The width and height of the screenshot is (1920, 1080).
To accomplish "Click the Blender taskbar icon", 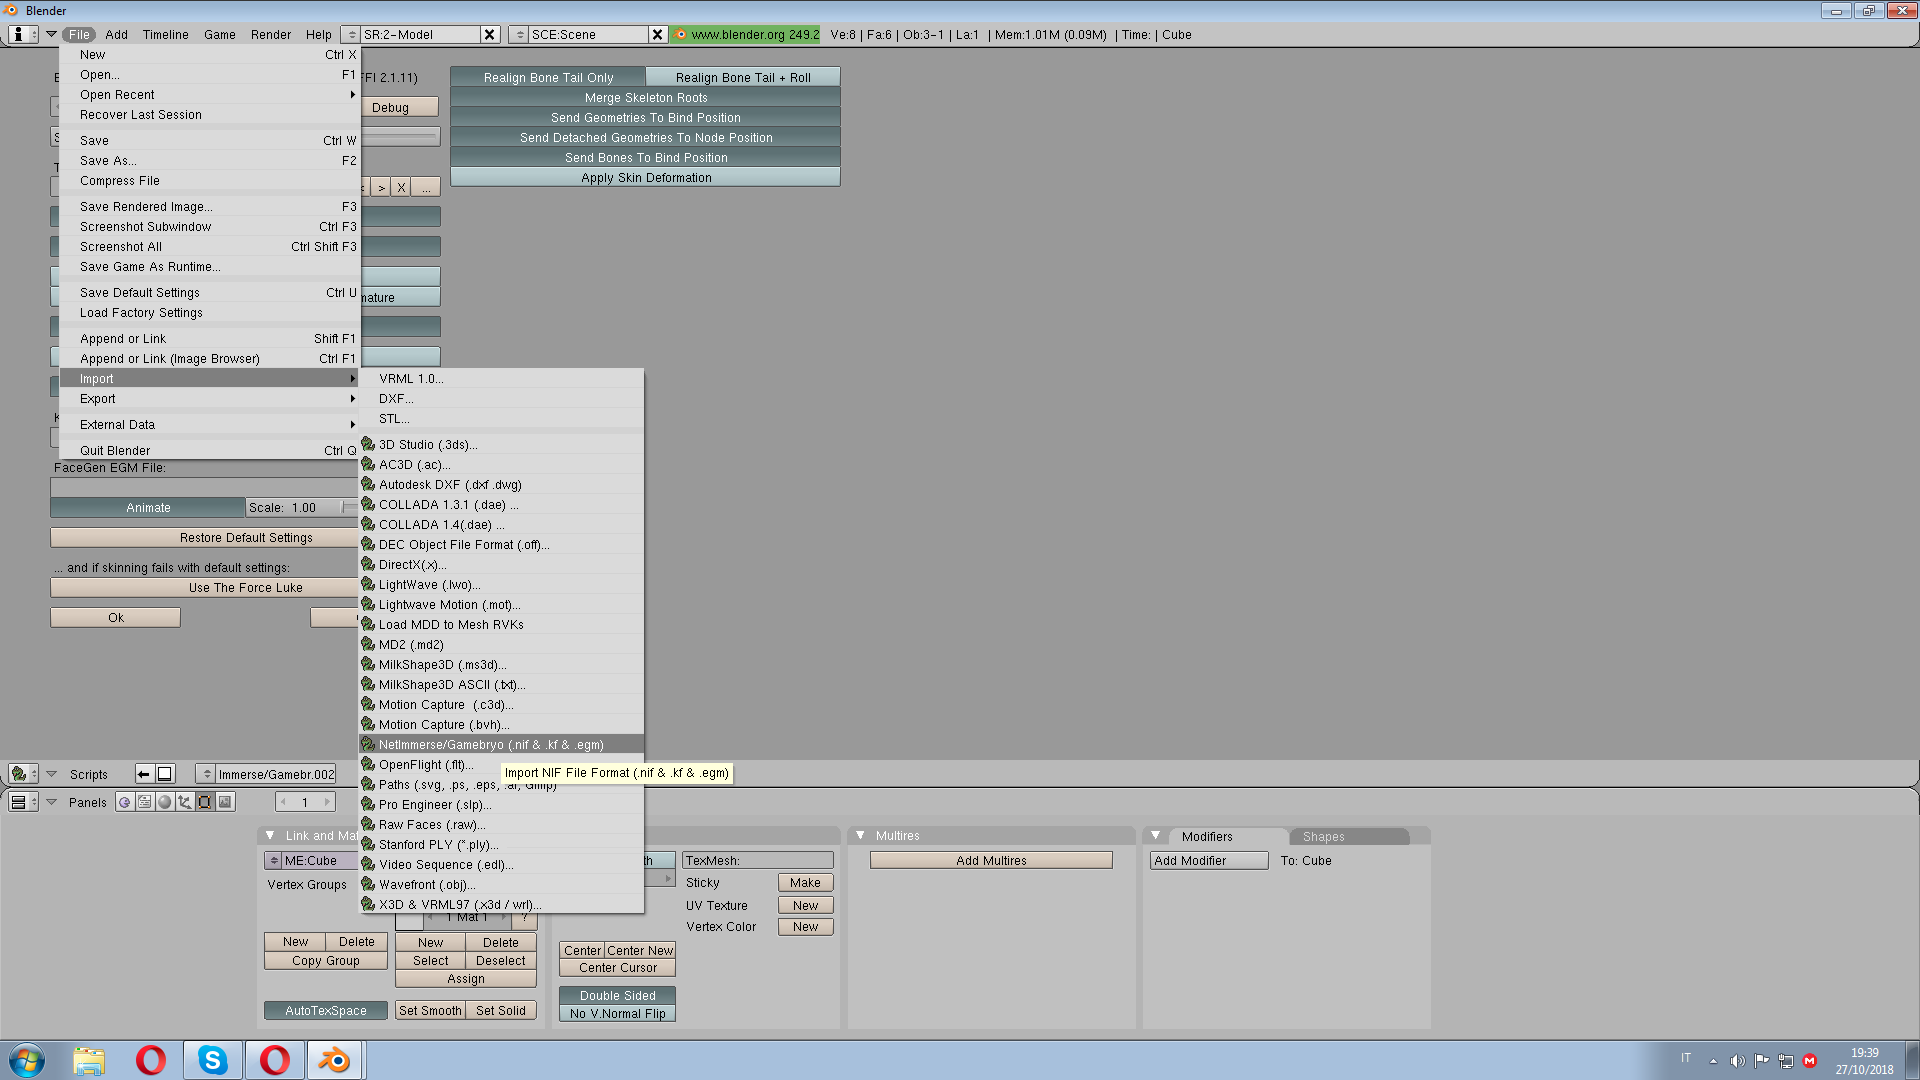I will [335, 1060].
